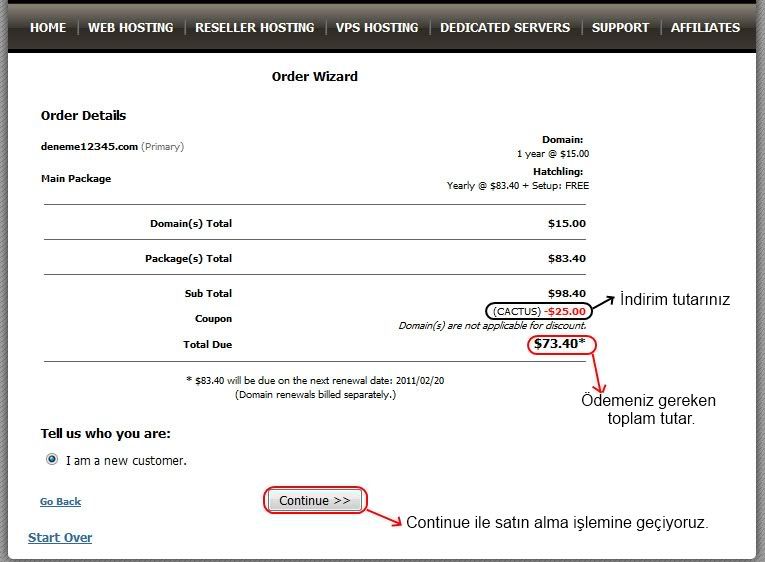Open the SUPPORT menu item

pyautogui.click(x=620, y=27)
